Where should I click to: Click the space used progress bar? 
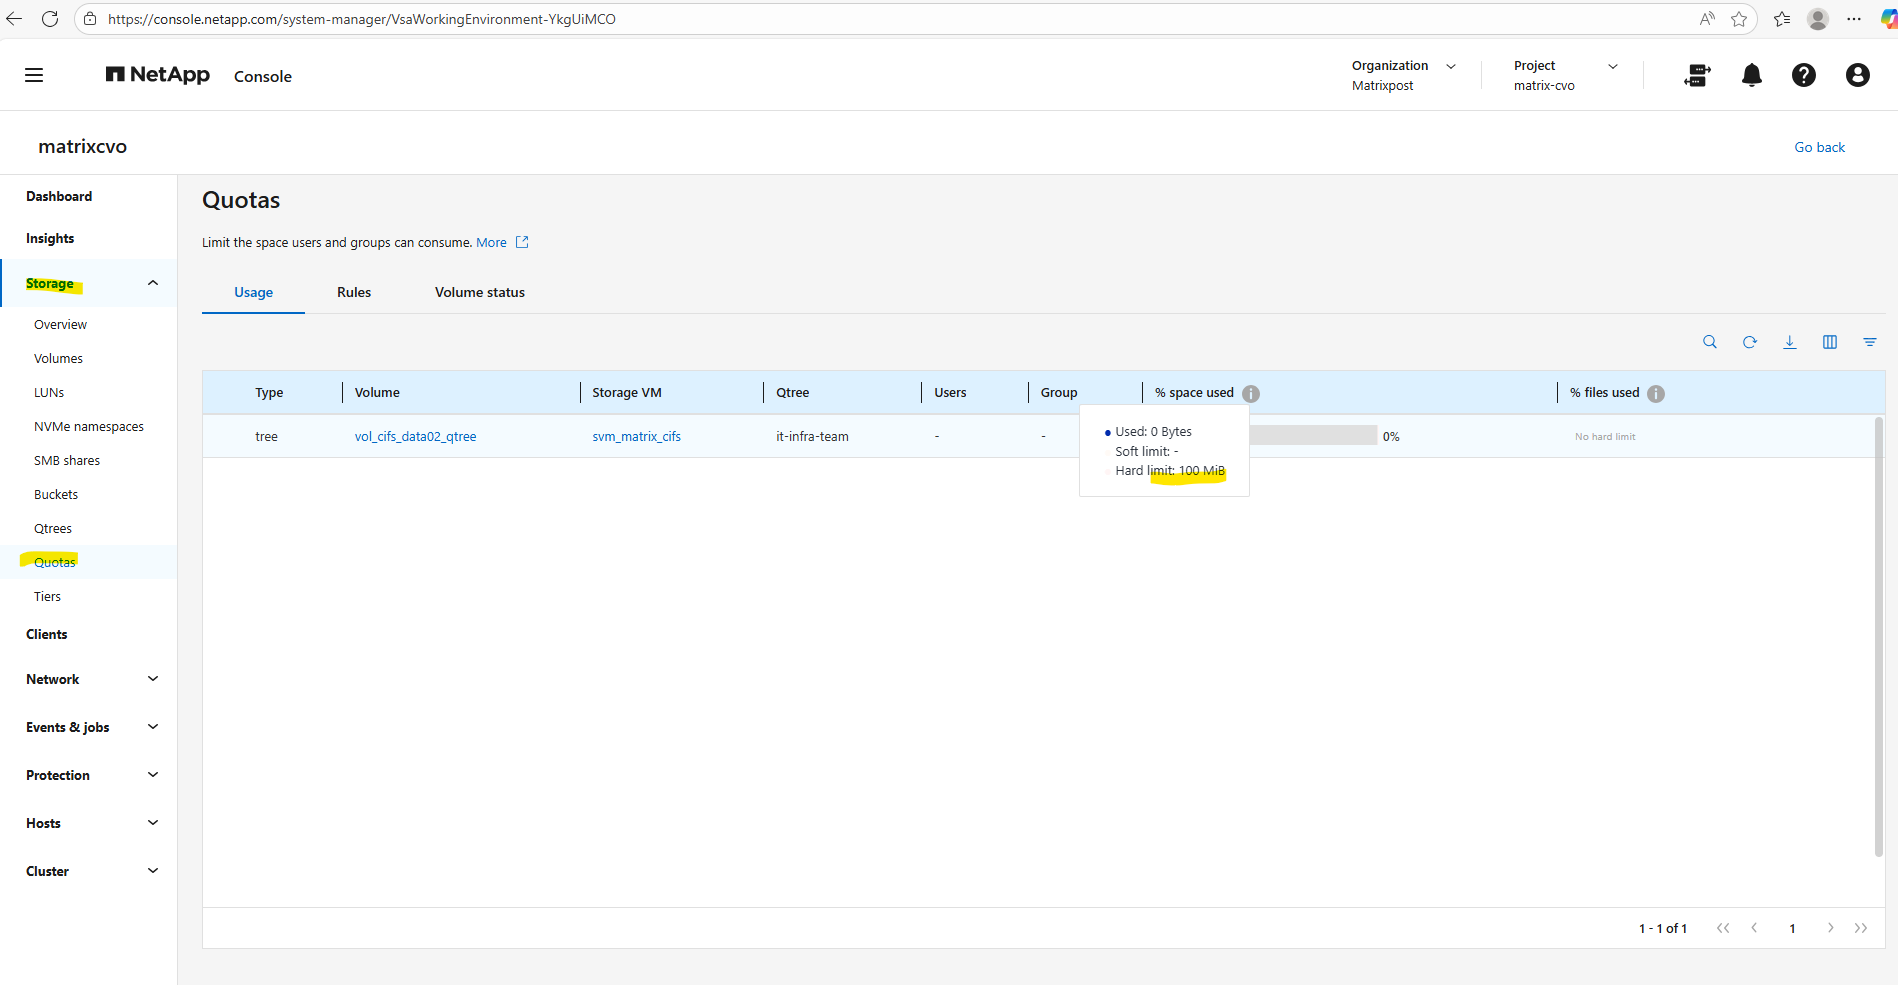[1313, 436]
